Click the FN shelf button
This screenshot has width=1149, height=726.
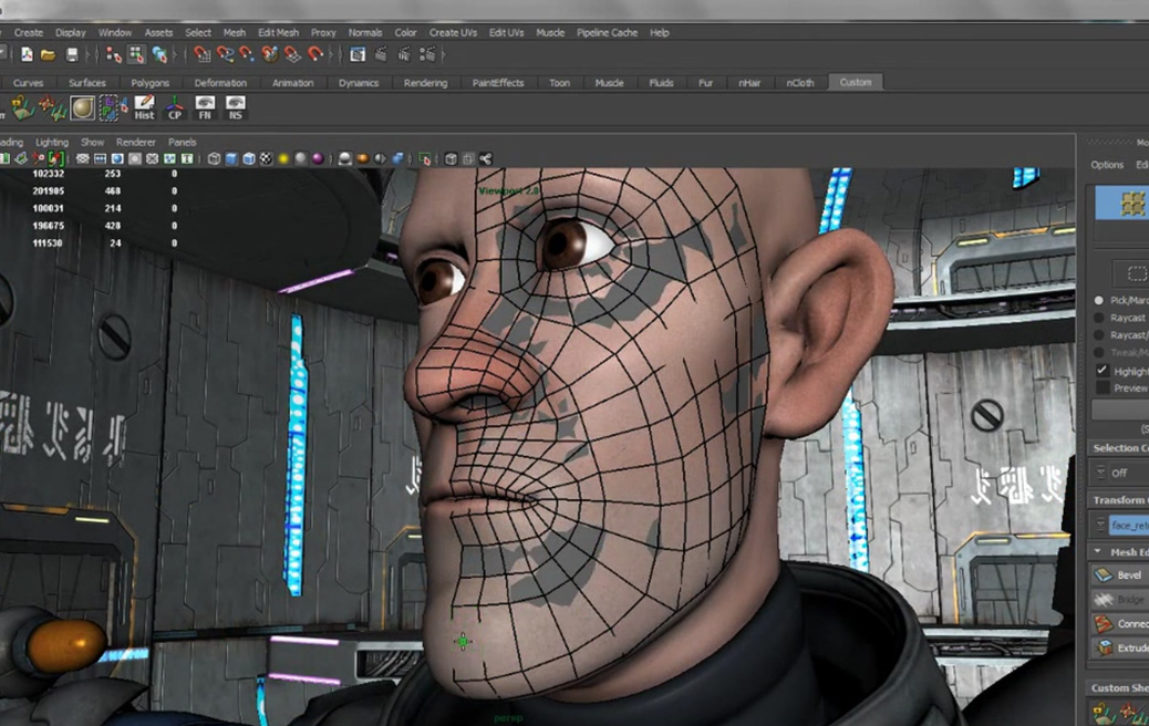(205, 108)
